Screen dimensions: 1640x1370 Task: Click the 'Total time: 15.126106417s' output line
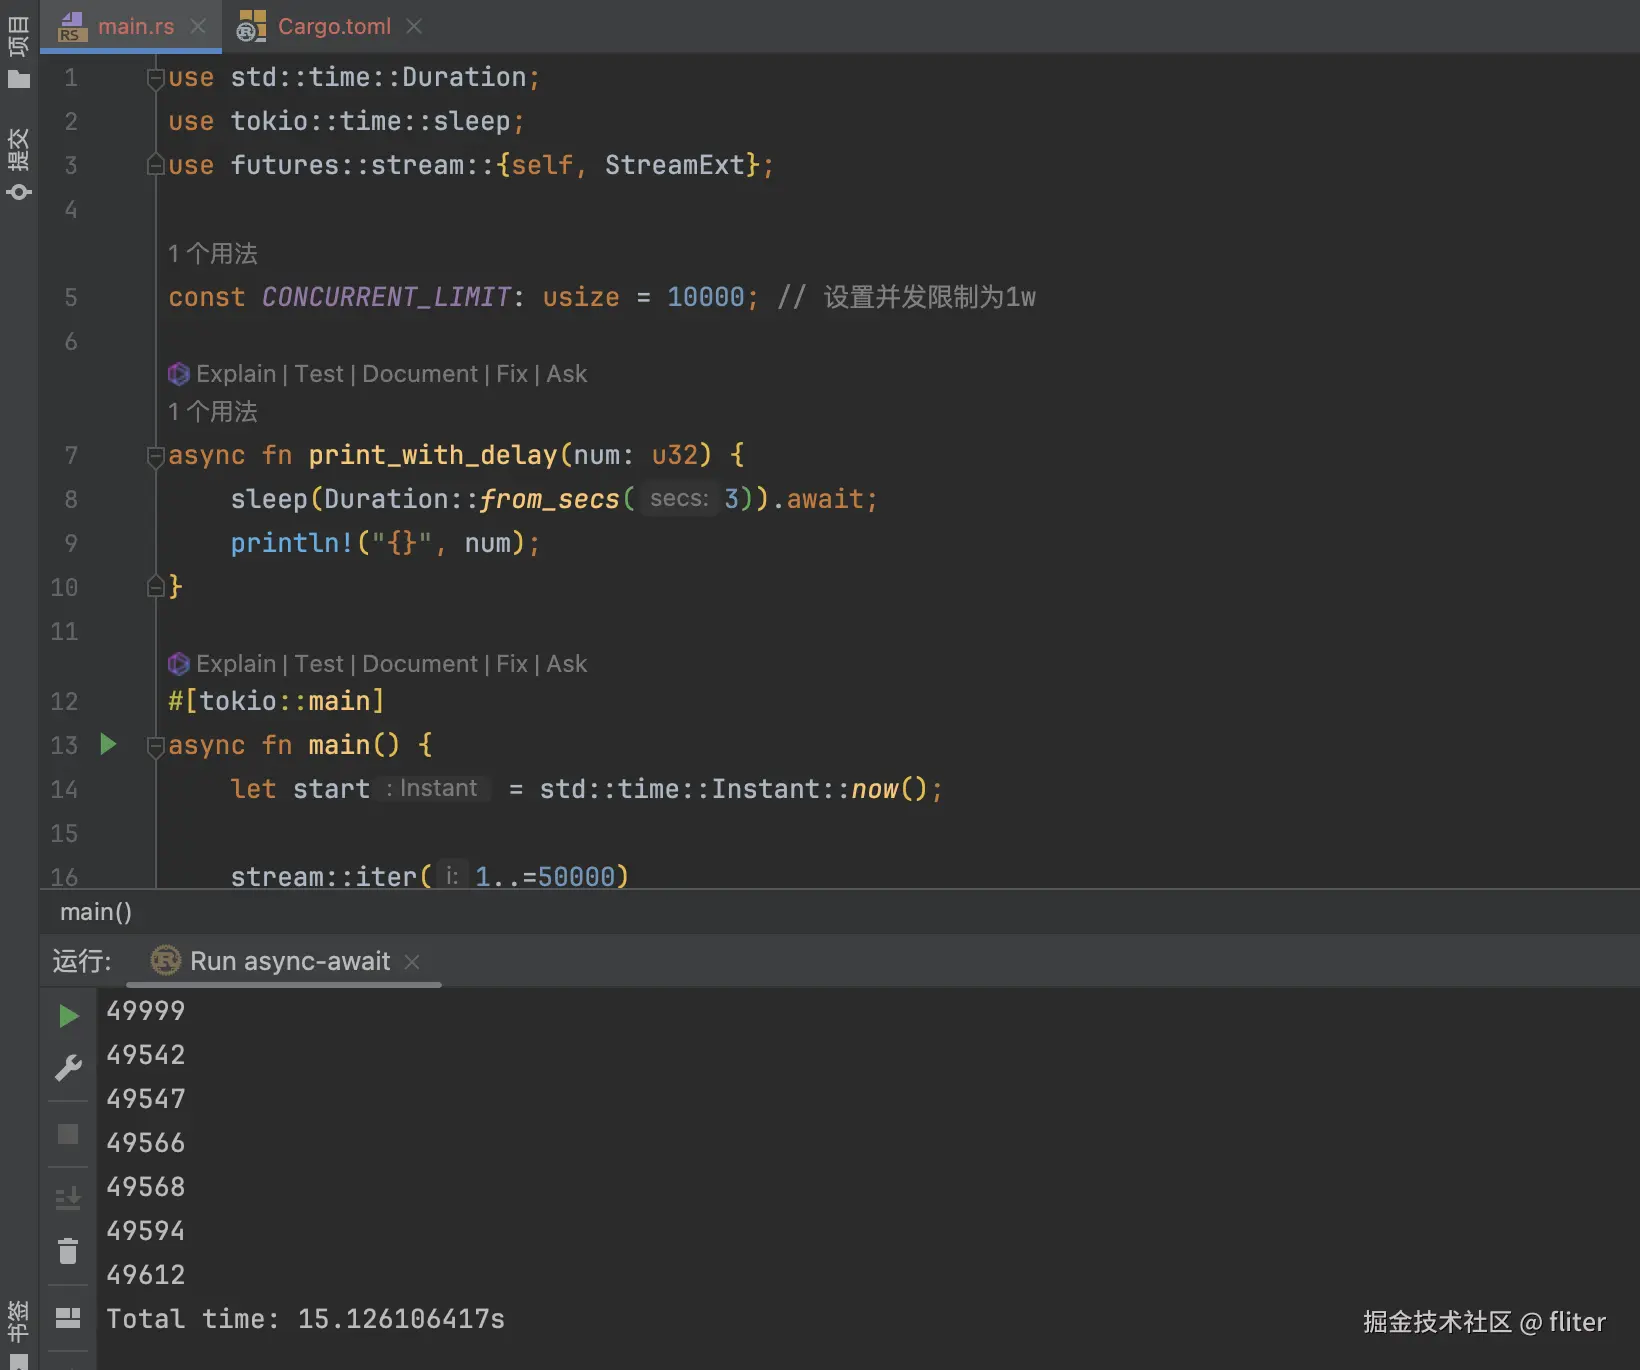coord(305,1319)
